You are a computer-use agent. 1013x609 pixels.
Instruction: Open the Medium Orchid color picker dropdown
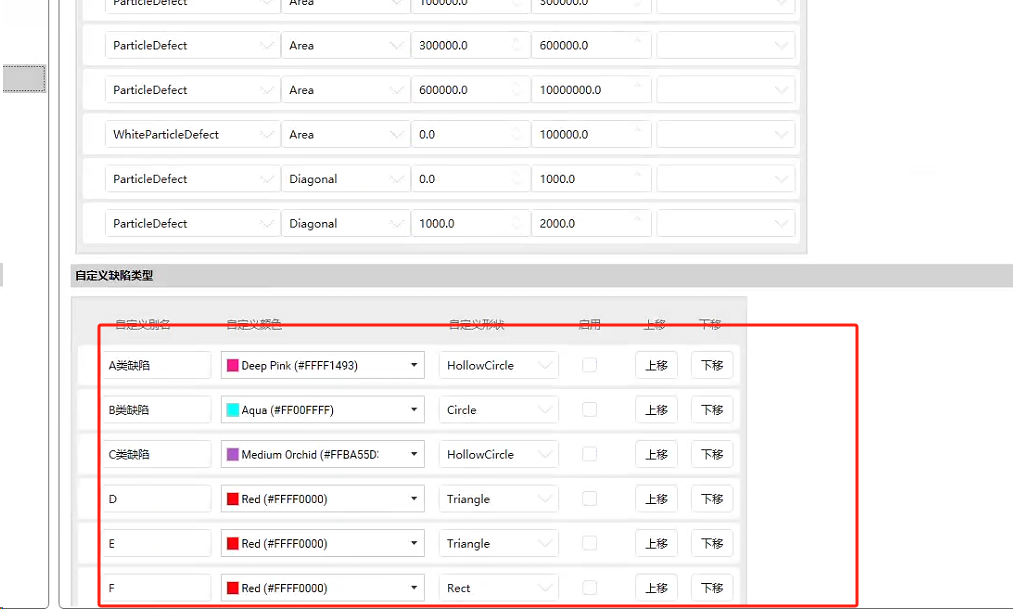pyautogui.click(x=414, y=455)
